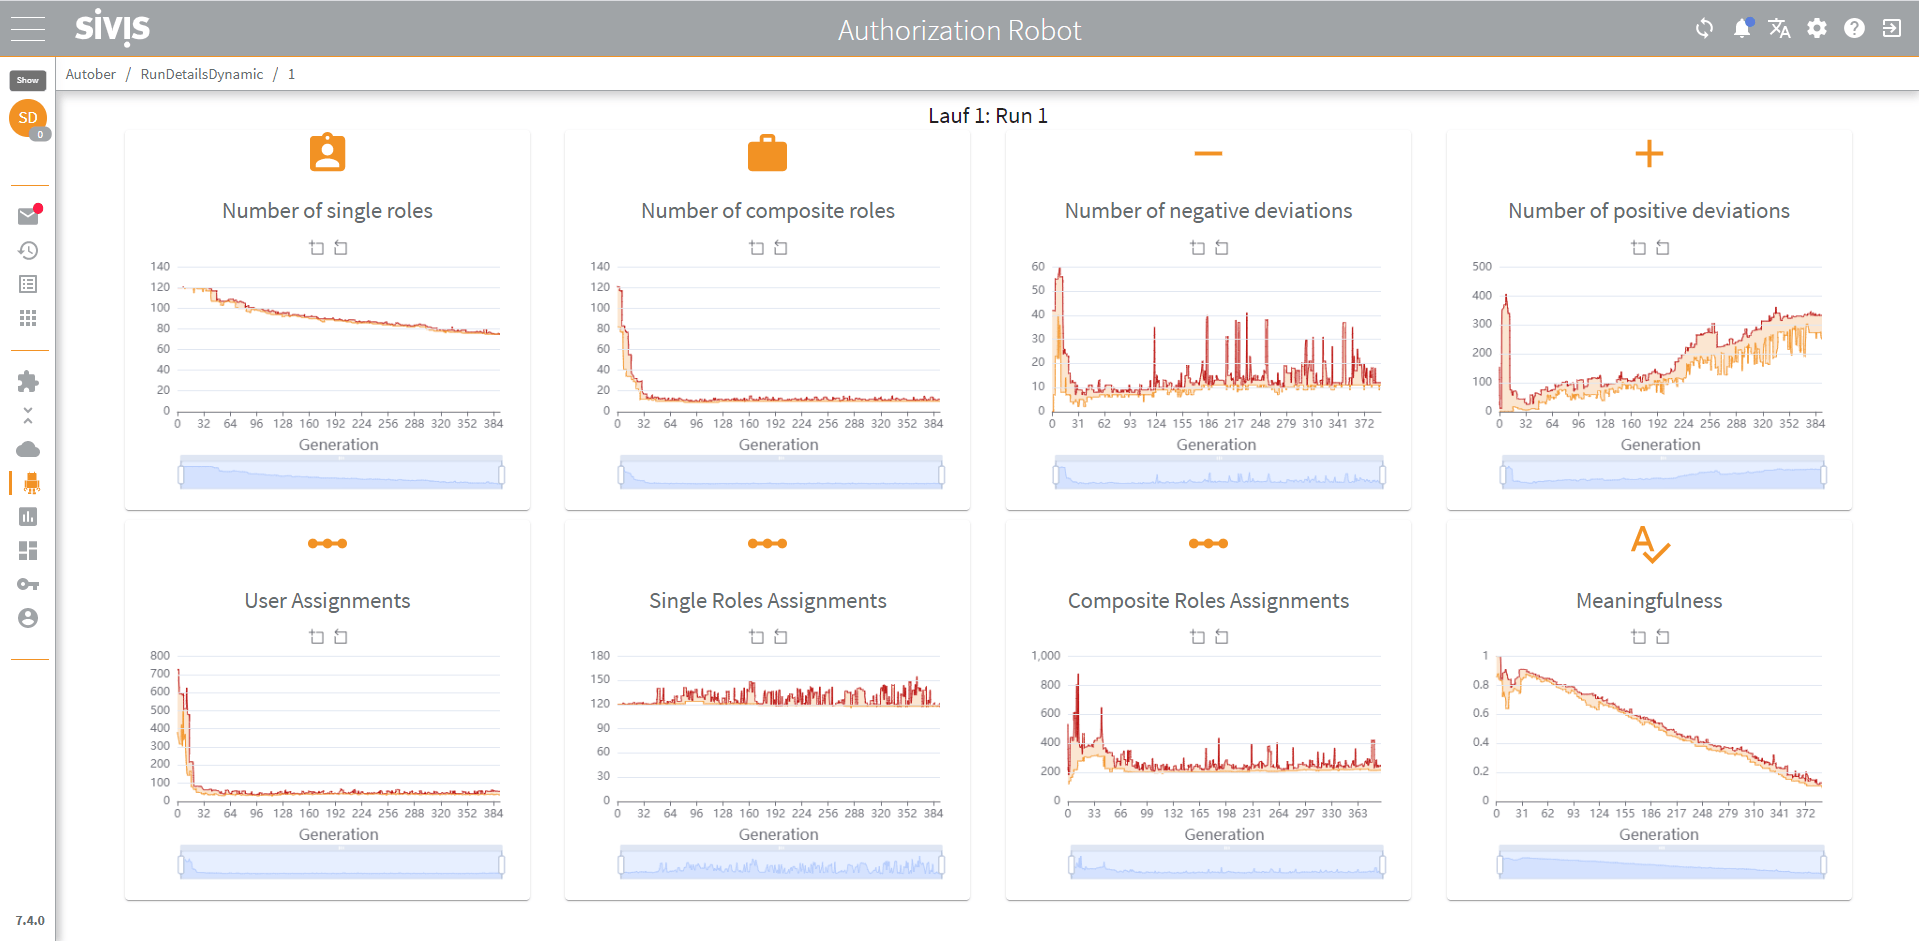Open the key icon in sidebar

[28, 584]
